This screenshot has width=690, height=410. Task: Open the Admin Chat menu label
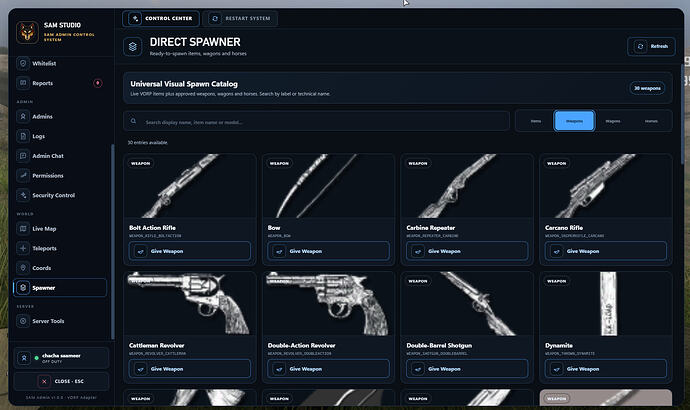click(x=48, y=156)
